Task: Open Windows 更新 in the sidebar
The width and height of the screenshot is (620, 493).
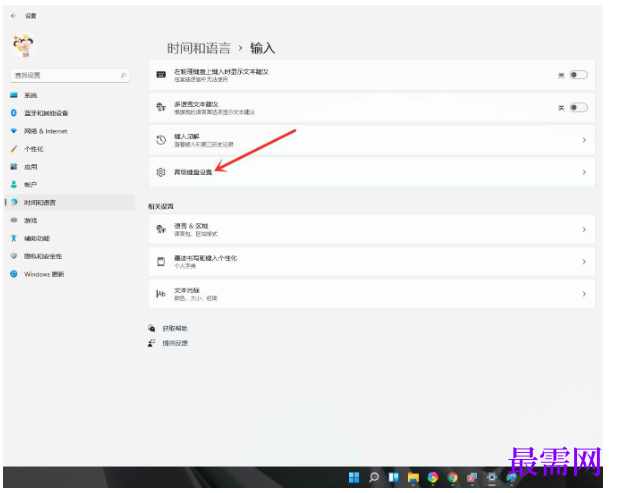Action: tap(70, 274)
